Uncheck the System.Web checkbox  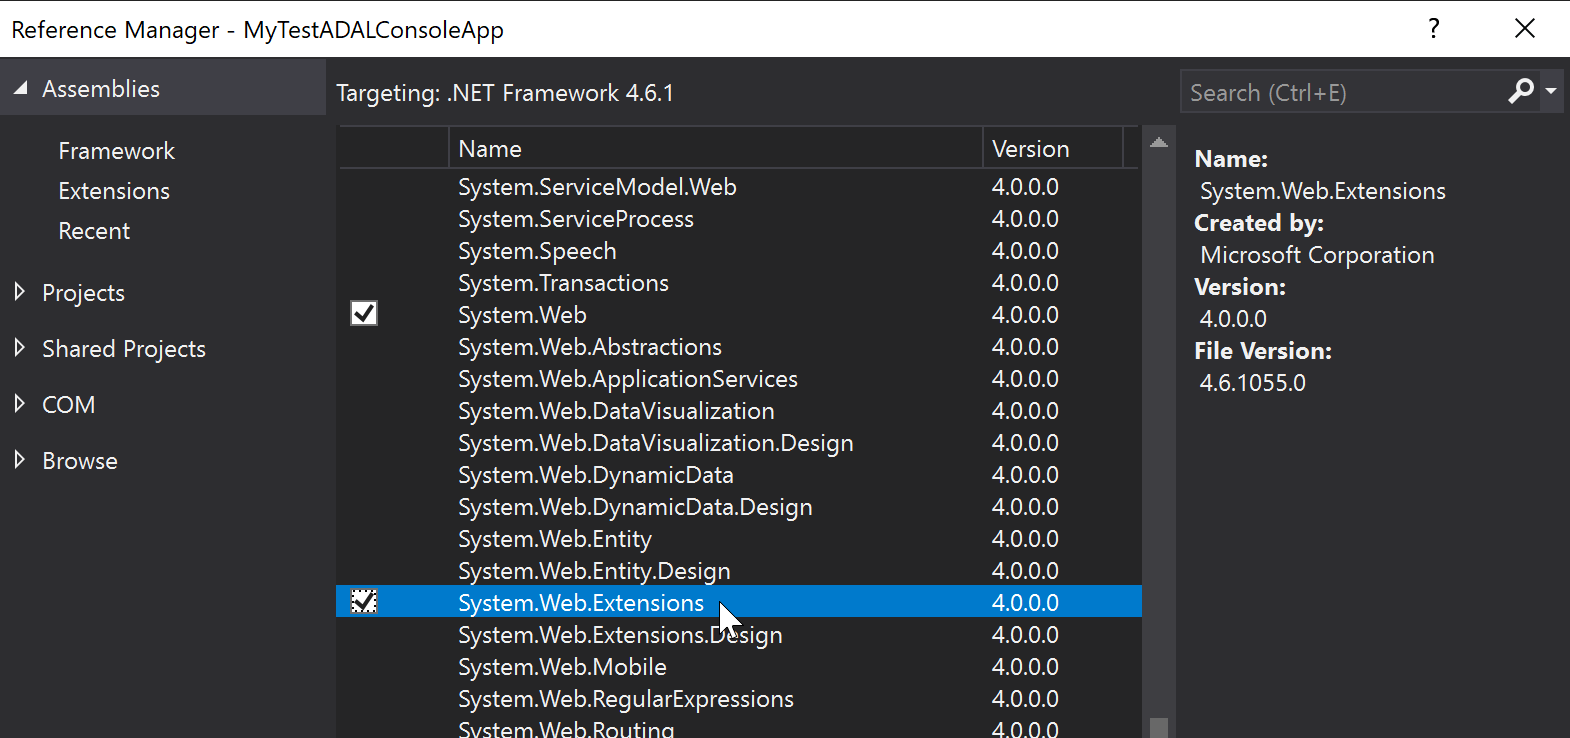(x=364, y=314)
